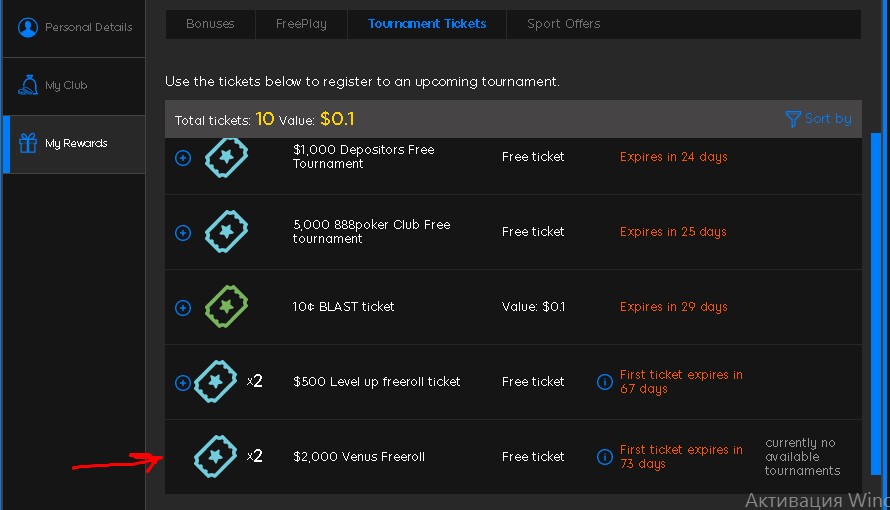Switch to the Bonuses tab
The height and width of the screenshot is (510, 890).
click(x=210, y=24)
